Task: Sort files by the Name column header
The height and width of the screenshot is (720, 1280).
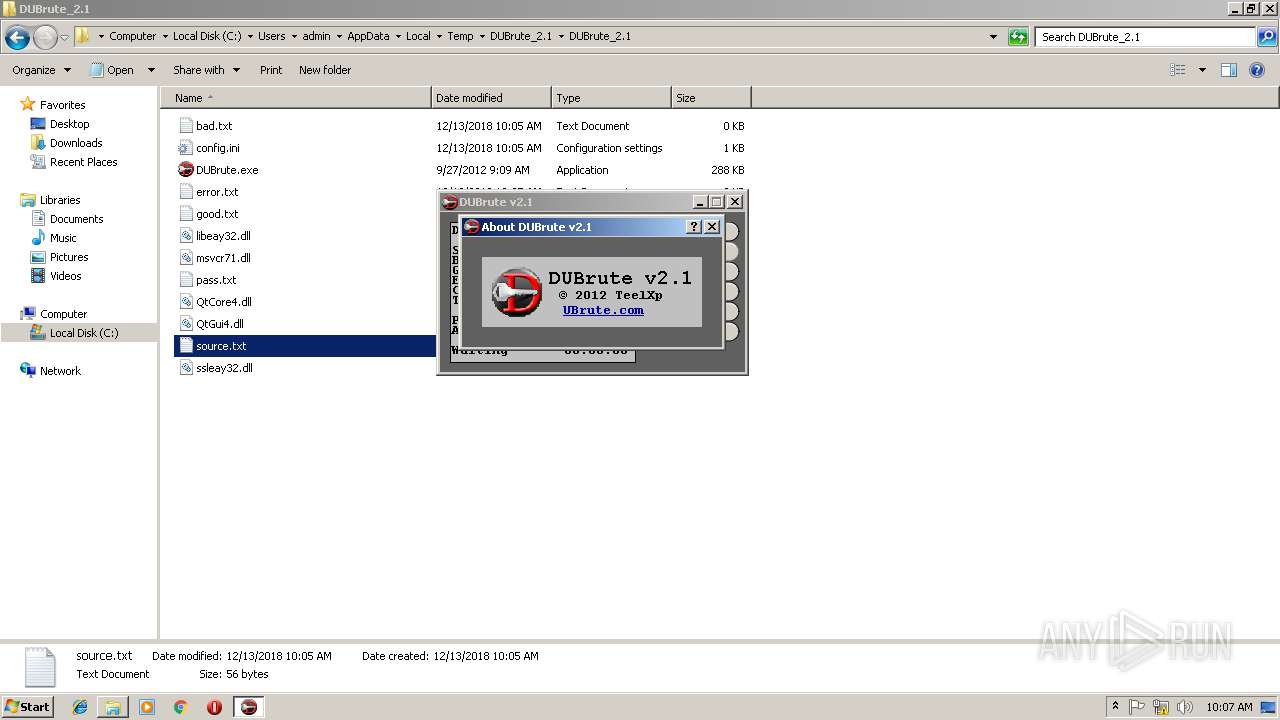Action: 296,98
